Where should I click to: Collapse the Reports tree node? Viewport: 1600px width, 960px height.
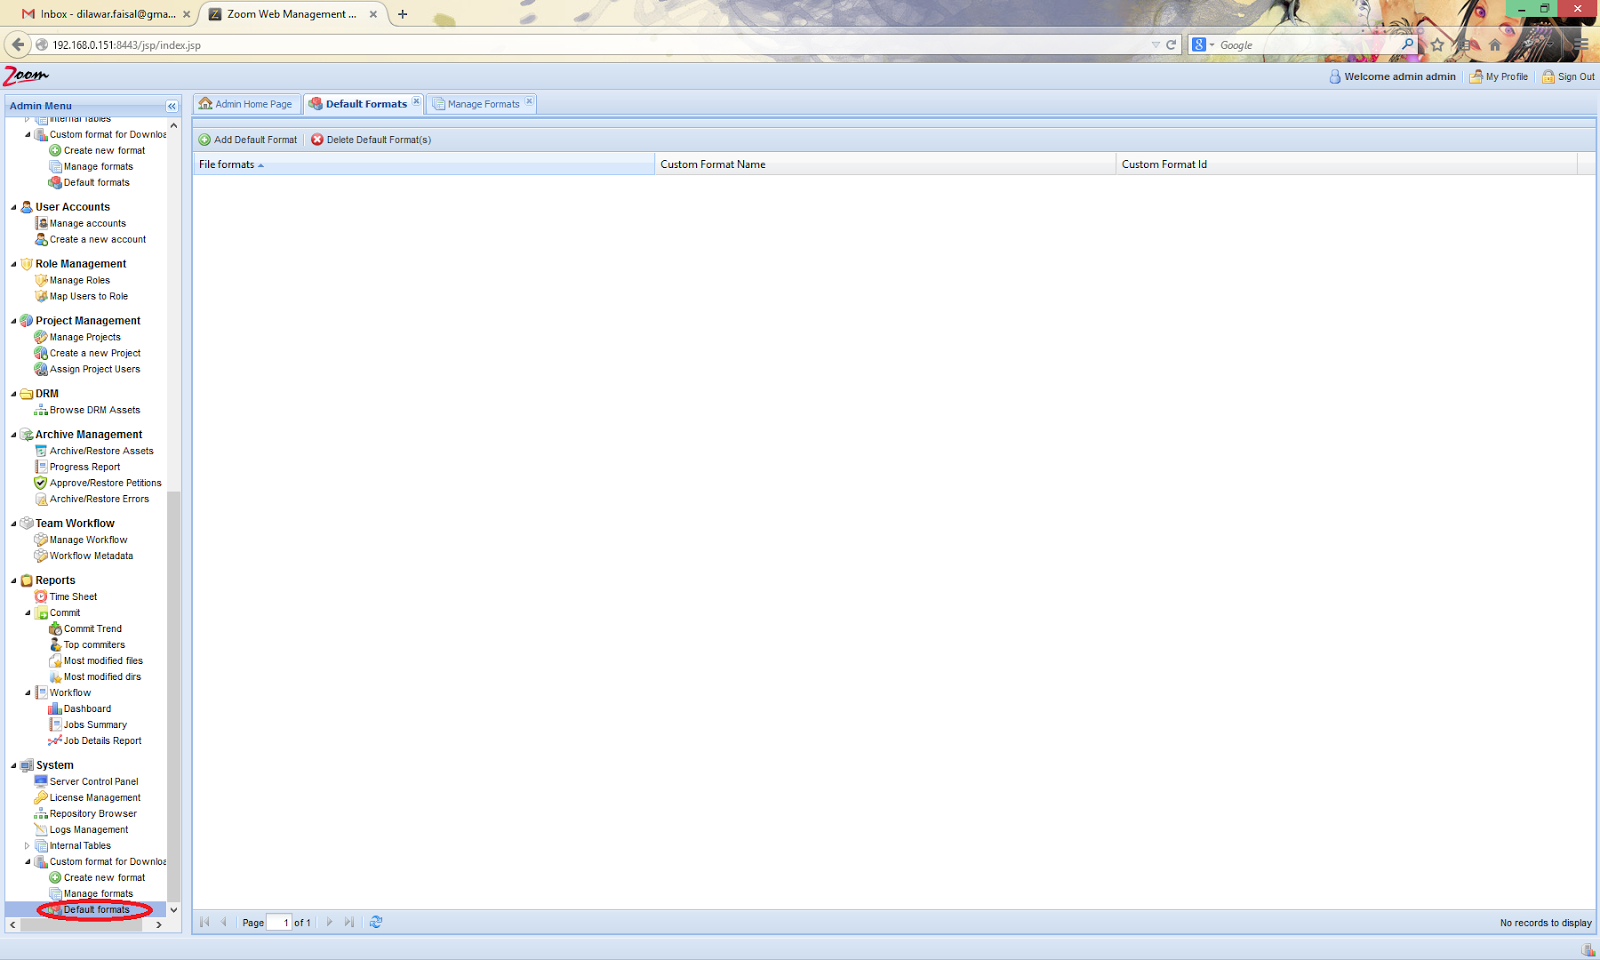14,581
